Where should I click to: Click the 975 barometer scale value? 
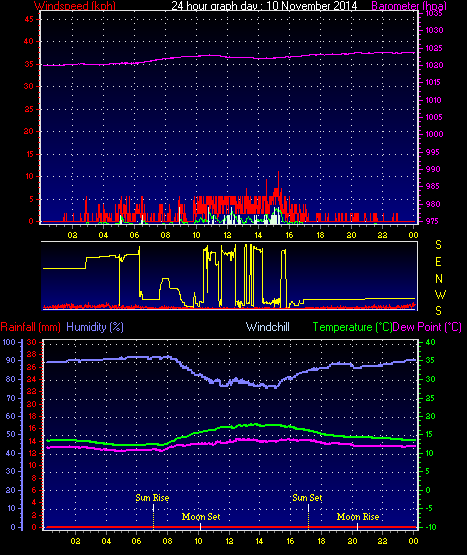point(432,221)
